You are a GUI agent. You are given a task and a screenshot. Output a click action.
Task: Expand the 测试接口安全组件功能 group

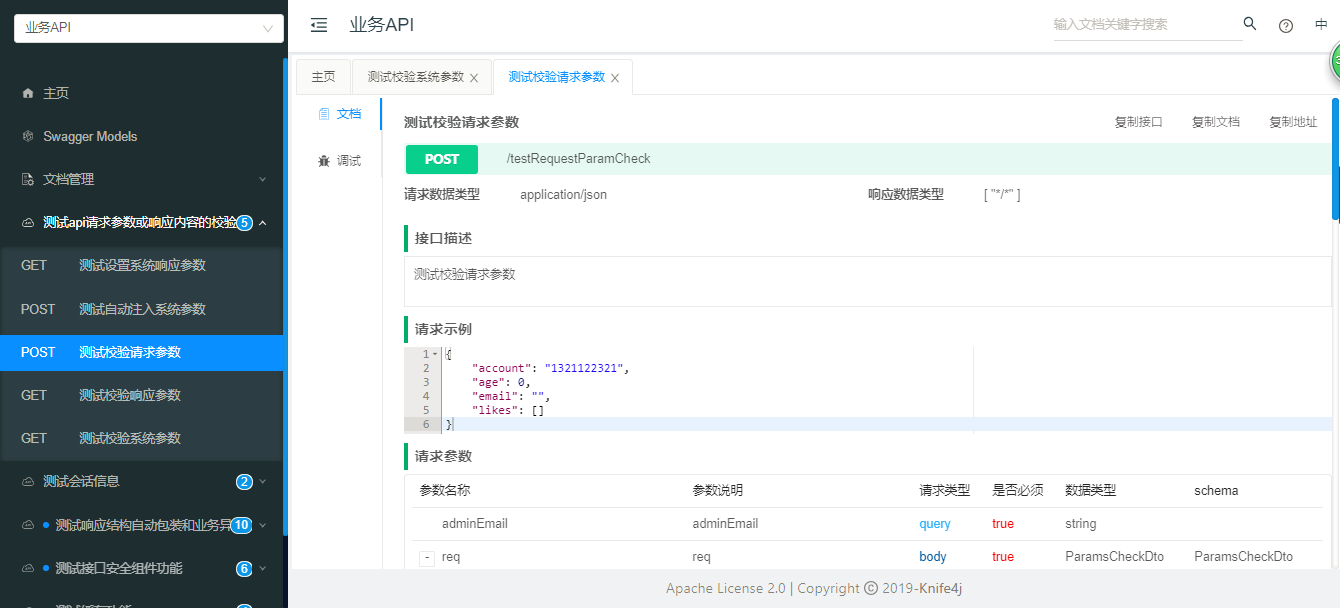(263, 568)
